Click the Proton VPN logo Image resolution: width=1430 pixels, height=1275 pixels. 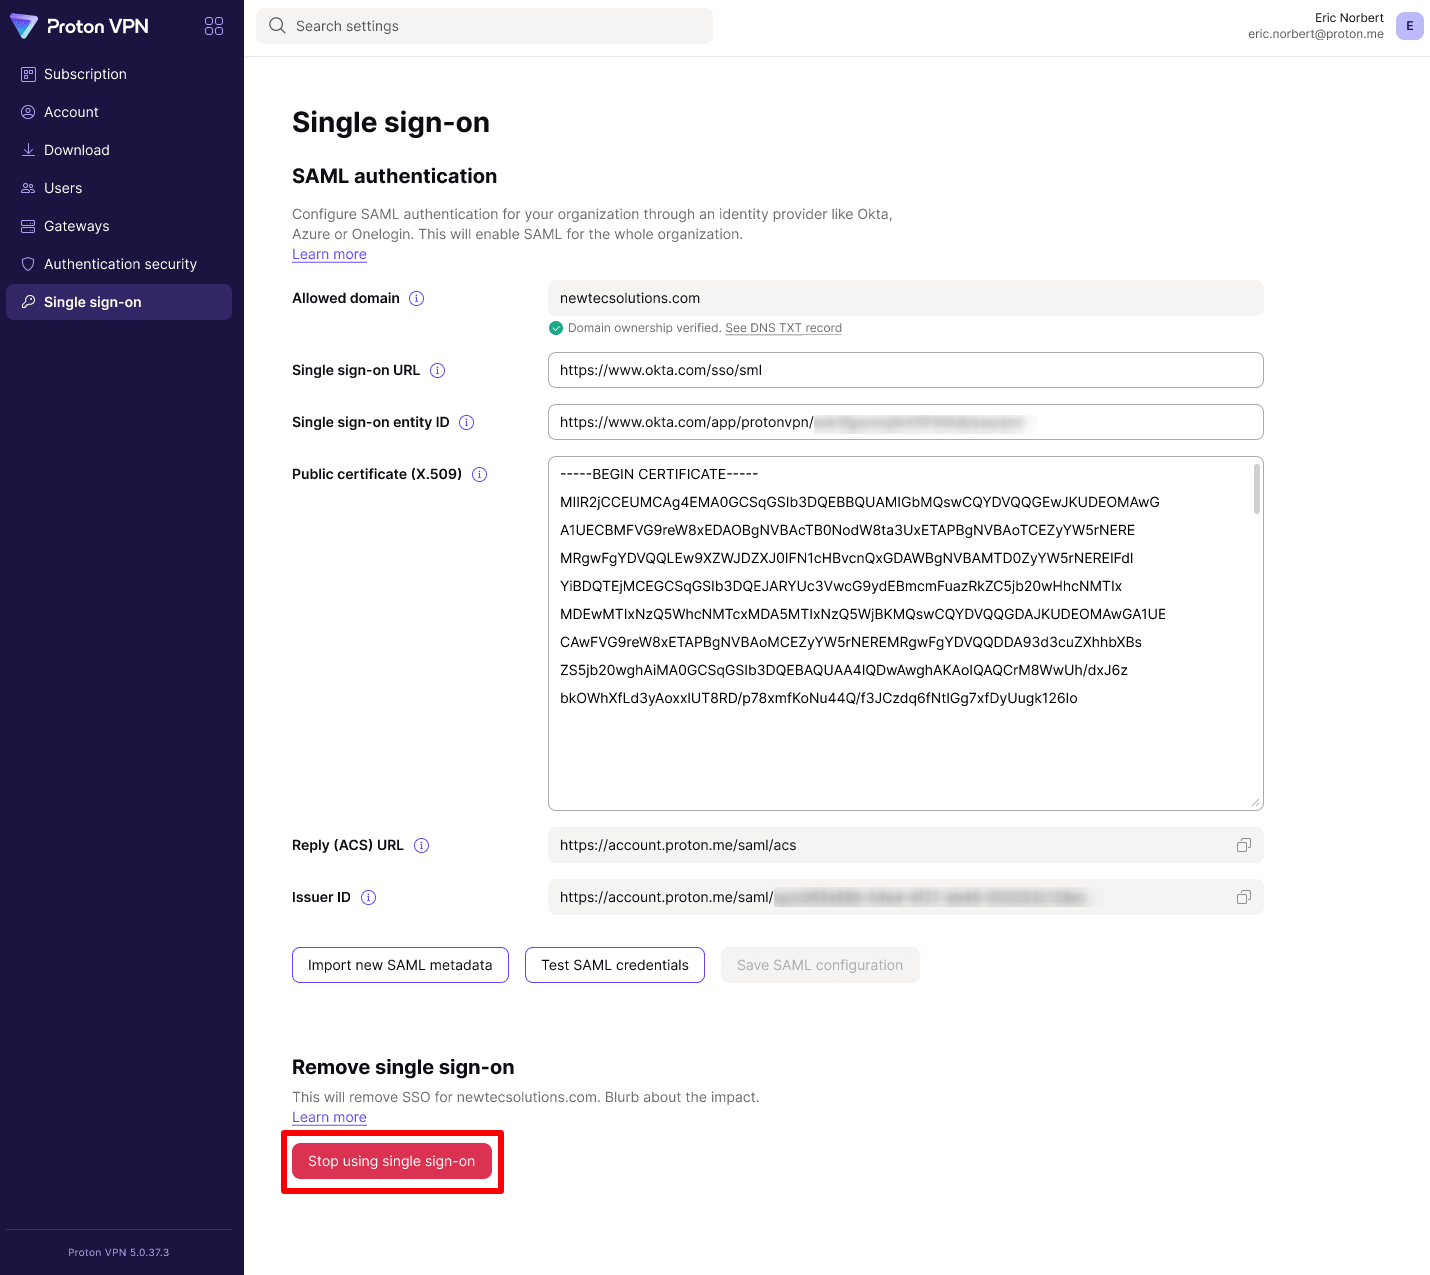pos(79,26)
